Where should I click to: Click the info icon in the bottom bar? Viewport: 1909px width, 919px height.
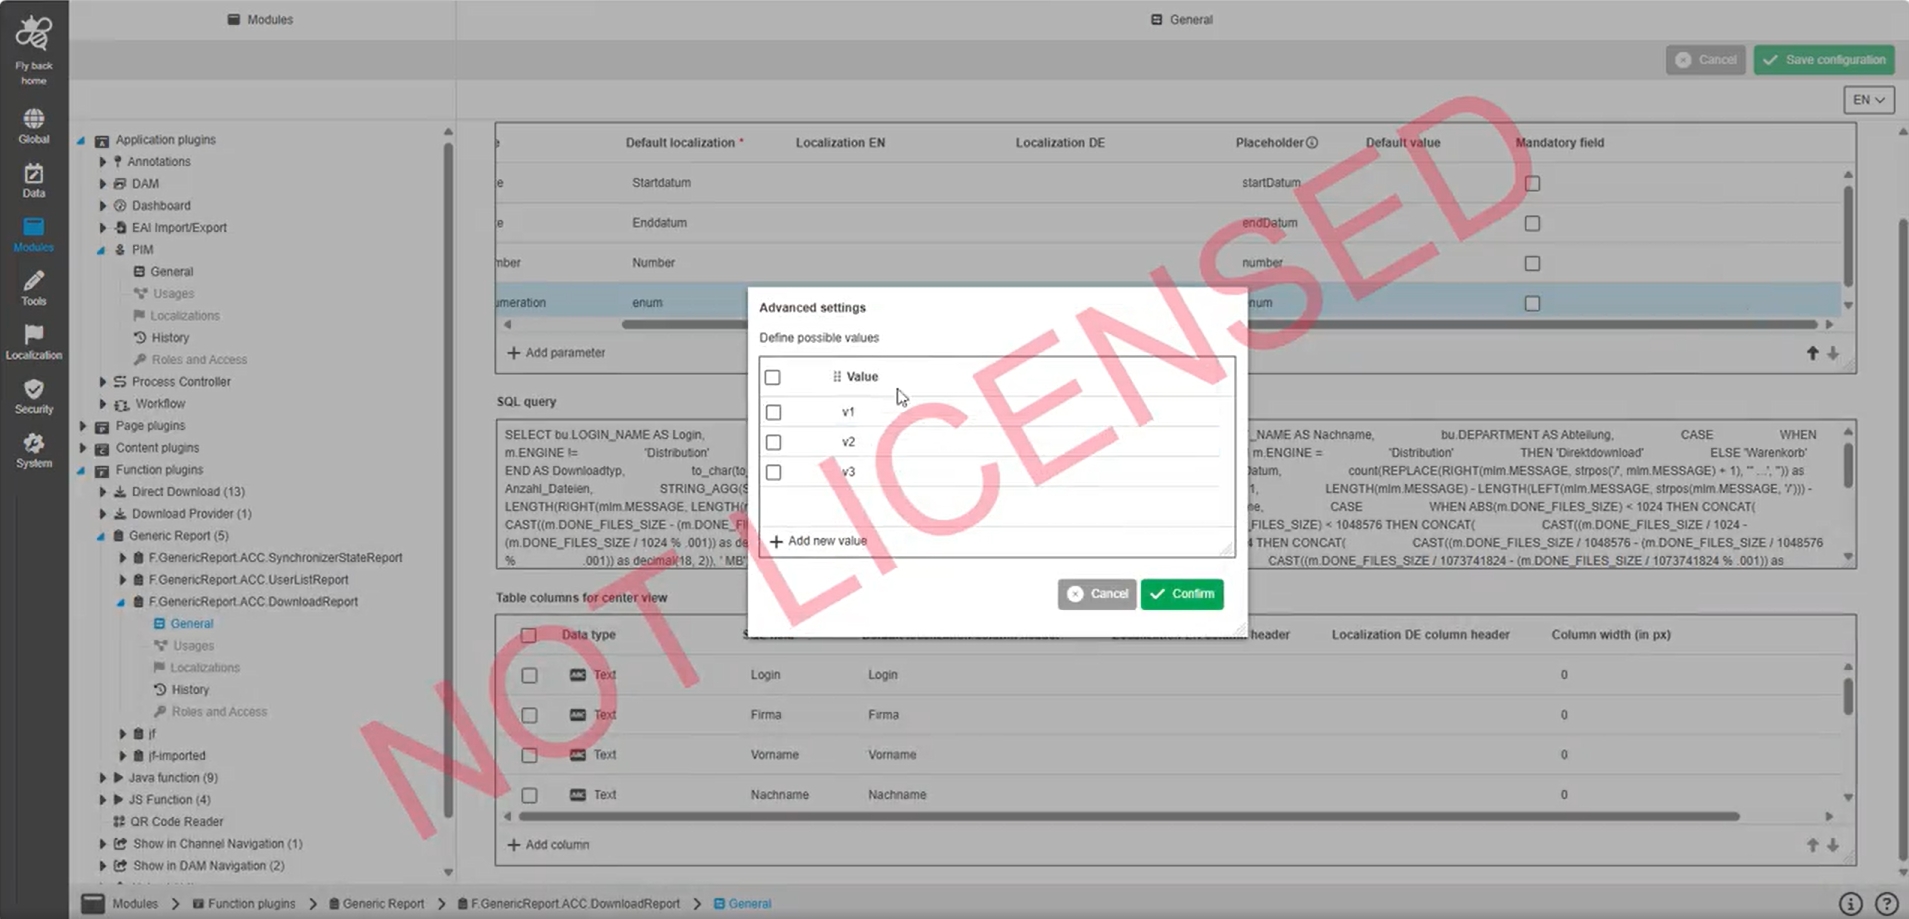[1851, 904]
